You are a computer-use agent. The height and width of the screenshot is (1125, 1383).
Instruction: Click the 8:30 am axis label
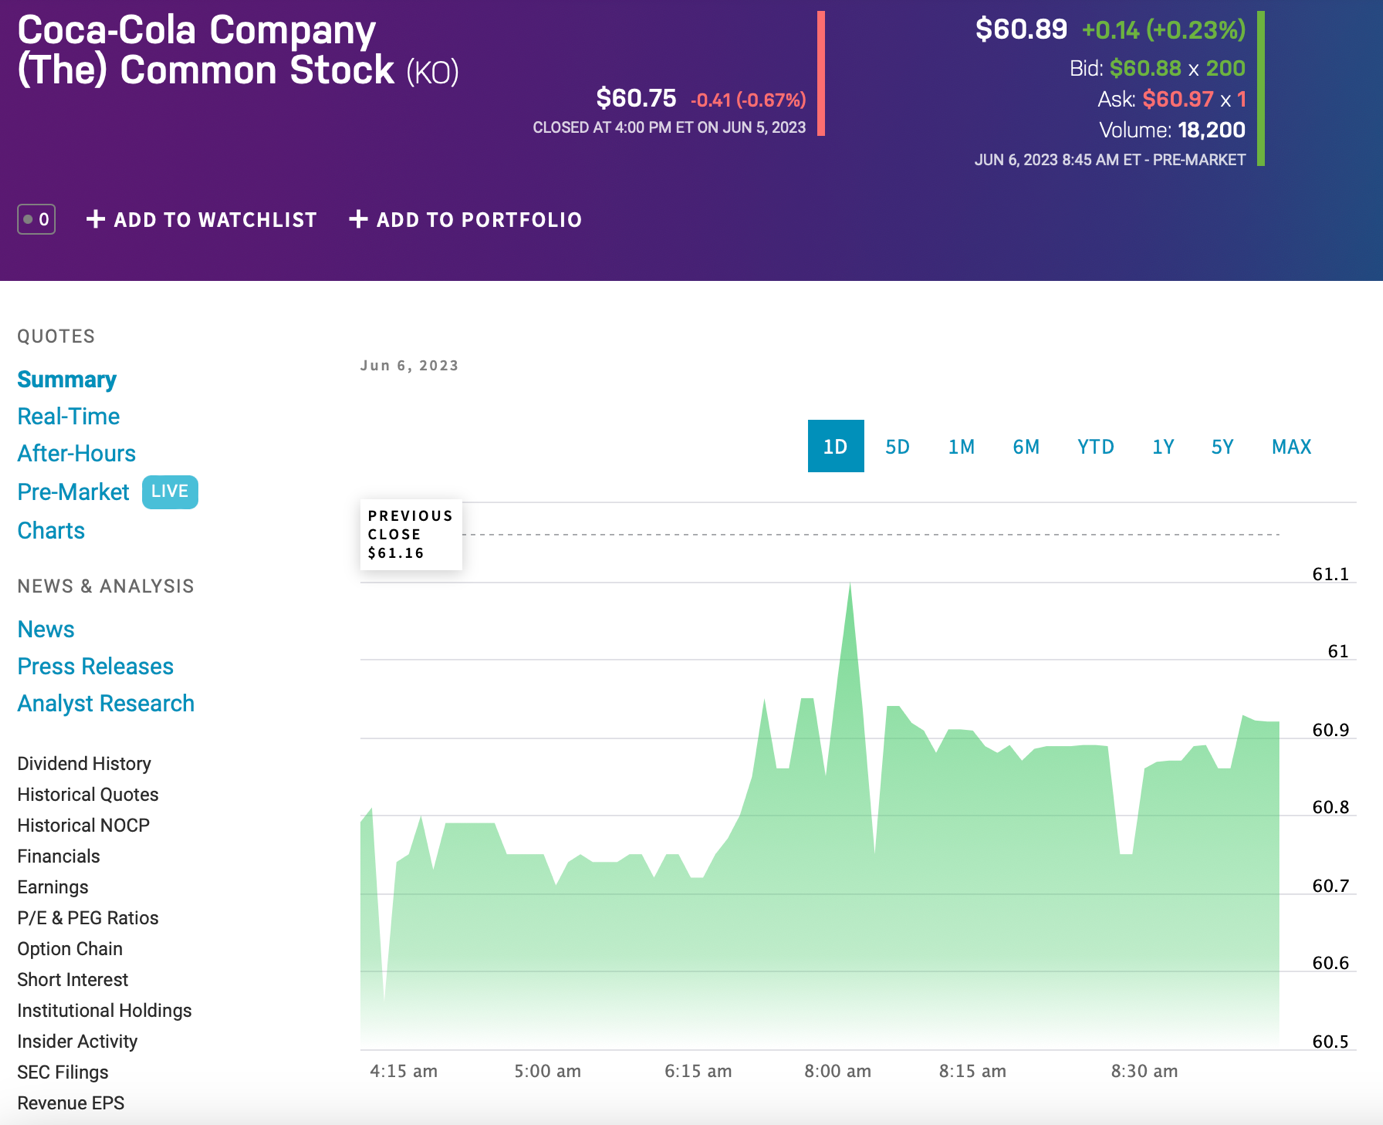pyautogui.click(x=1144, y=1071)
